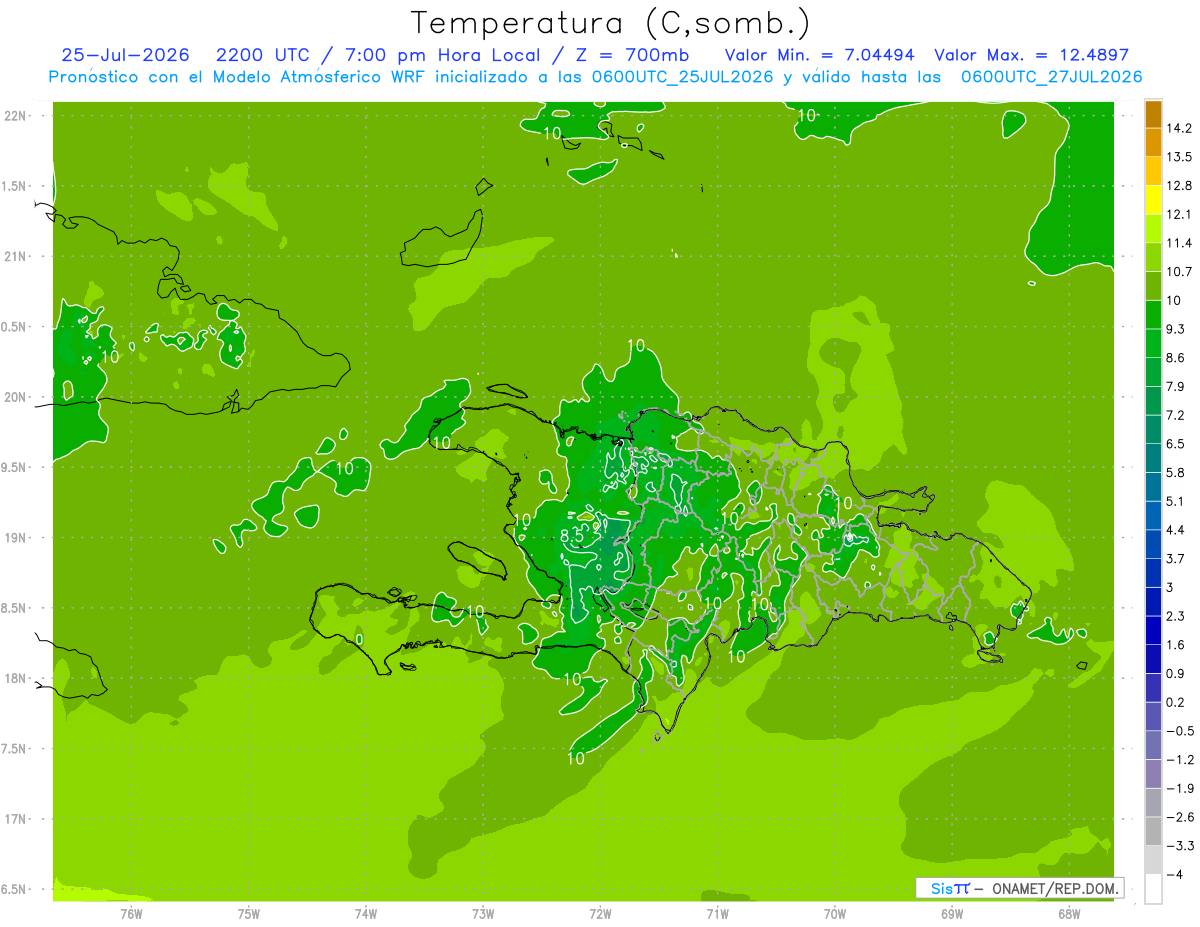Click the "18N" latitude axis label
Viewport: 1200px width, 927px height.
tap(15, 679)
